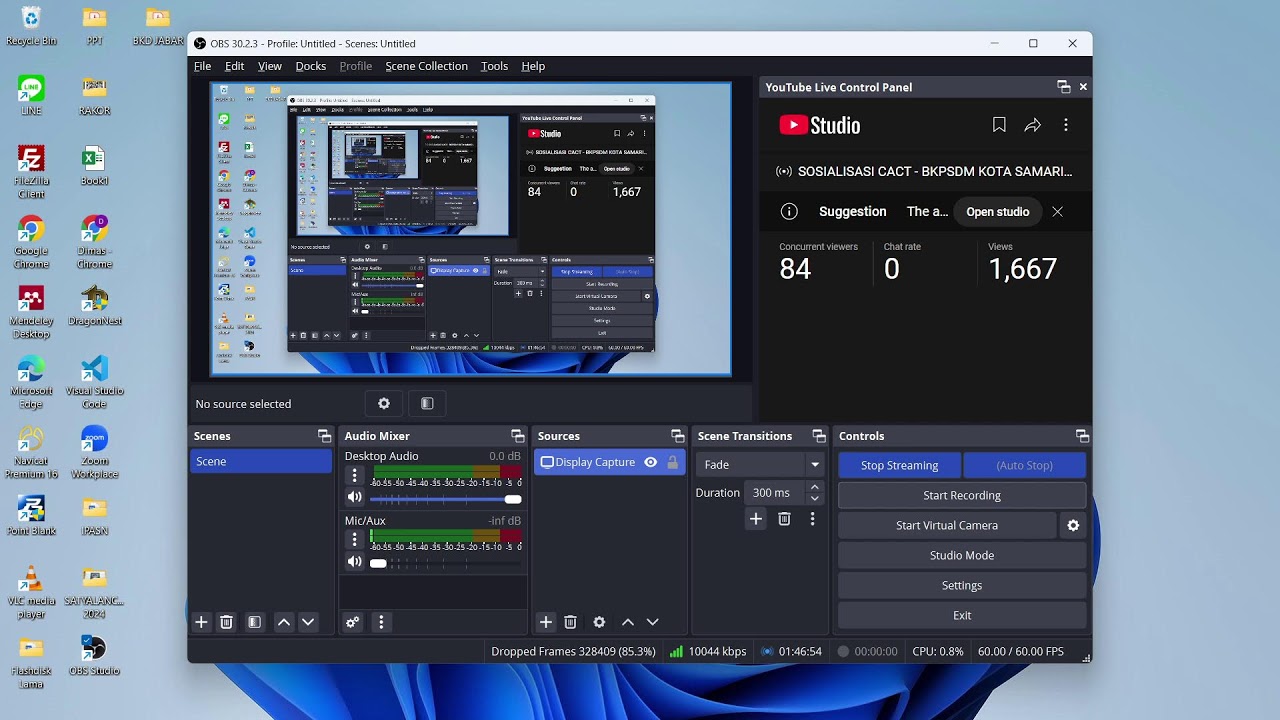Delete selected source with trash icon

pos(571,622)
